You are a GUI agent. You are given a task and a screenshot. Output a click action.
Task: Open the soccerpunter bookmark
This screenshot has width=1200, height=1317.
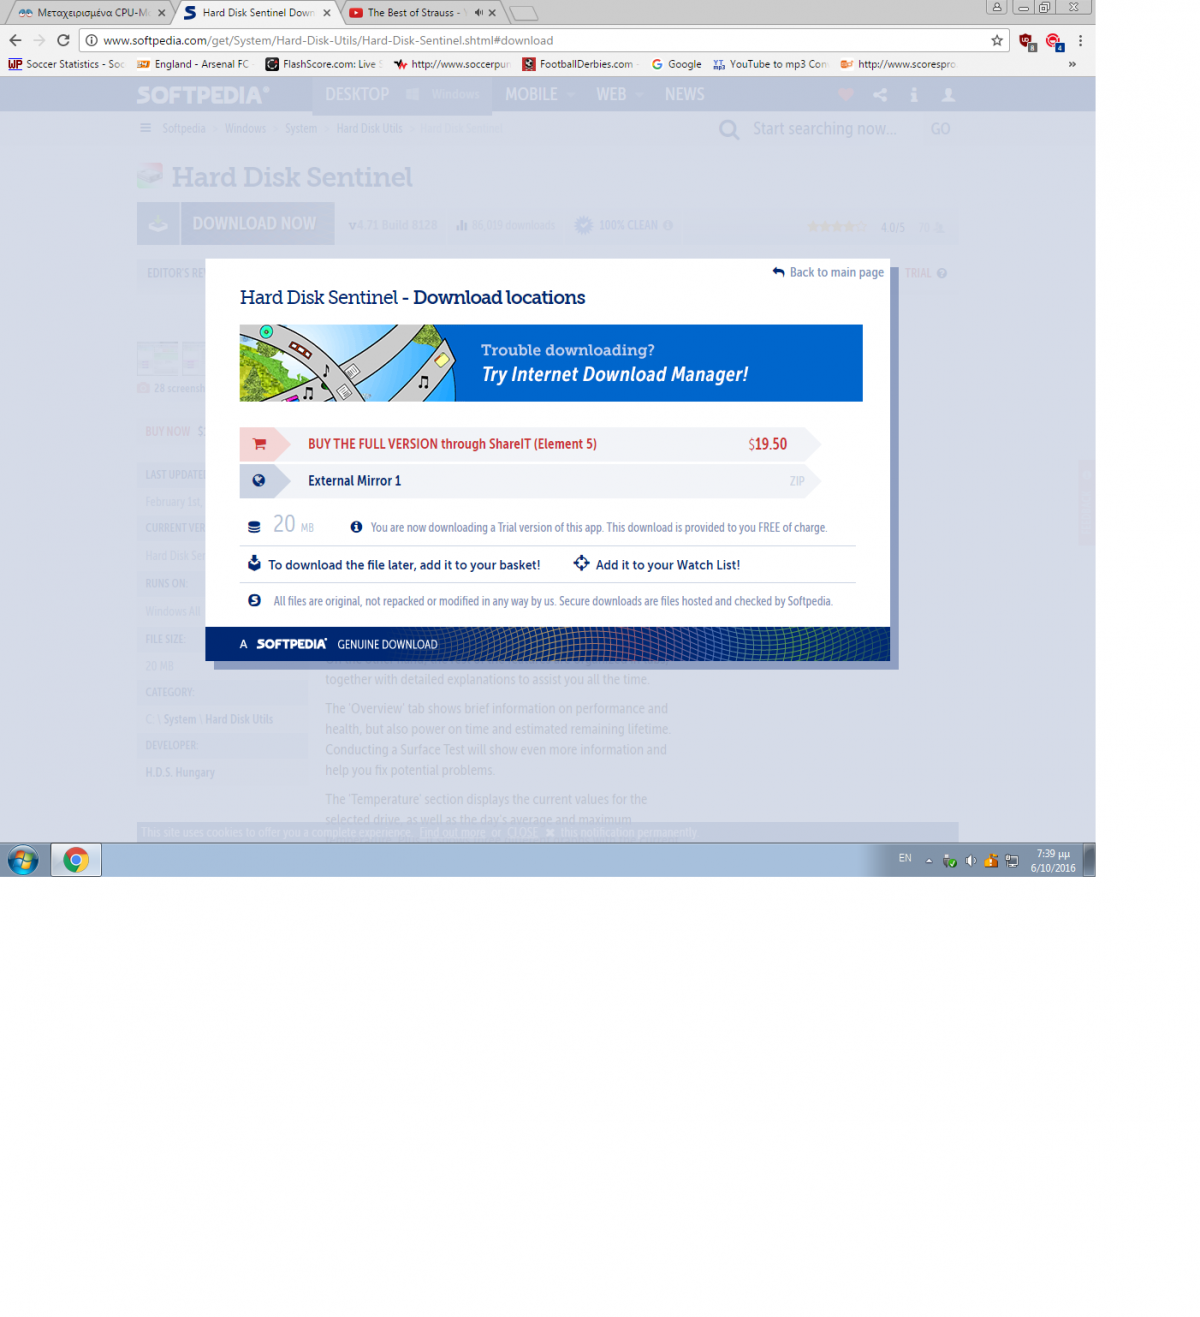click(x=452, y=64)
